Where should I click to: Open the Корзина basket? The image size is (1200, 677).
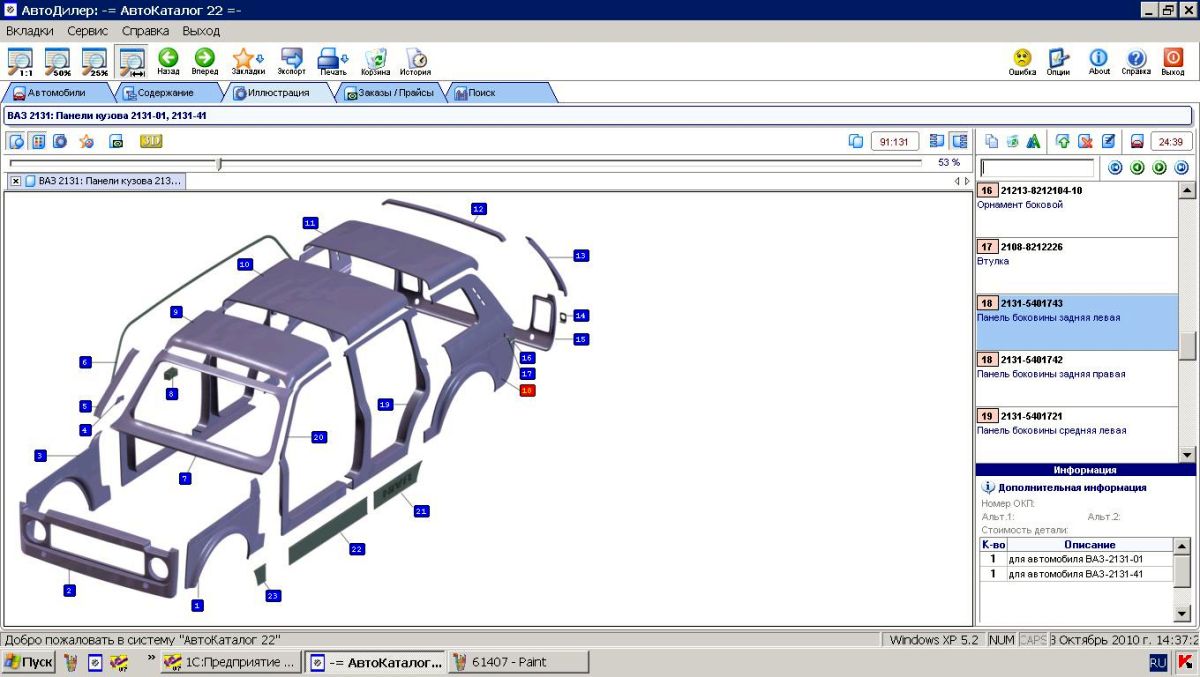coord(376,61)
